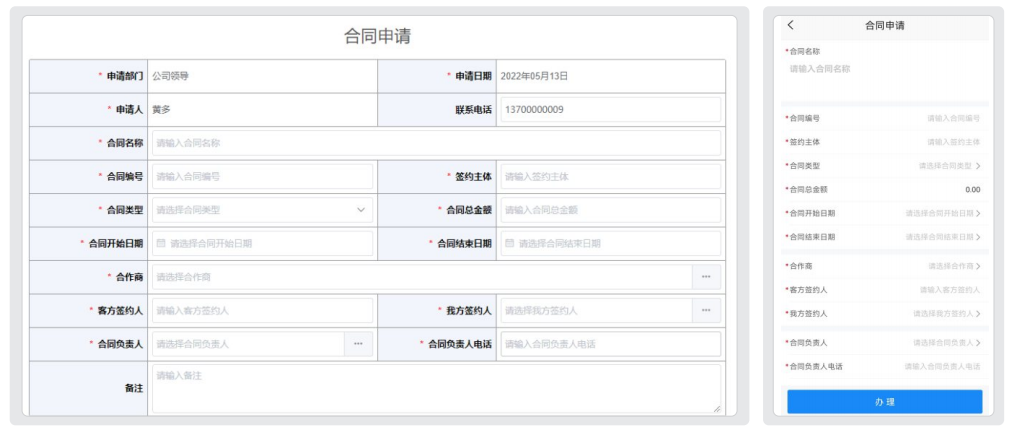
Task: Click the ellipsis button beside 我方签约人 field
Action: tap(706, 310)
